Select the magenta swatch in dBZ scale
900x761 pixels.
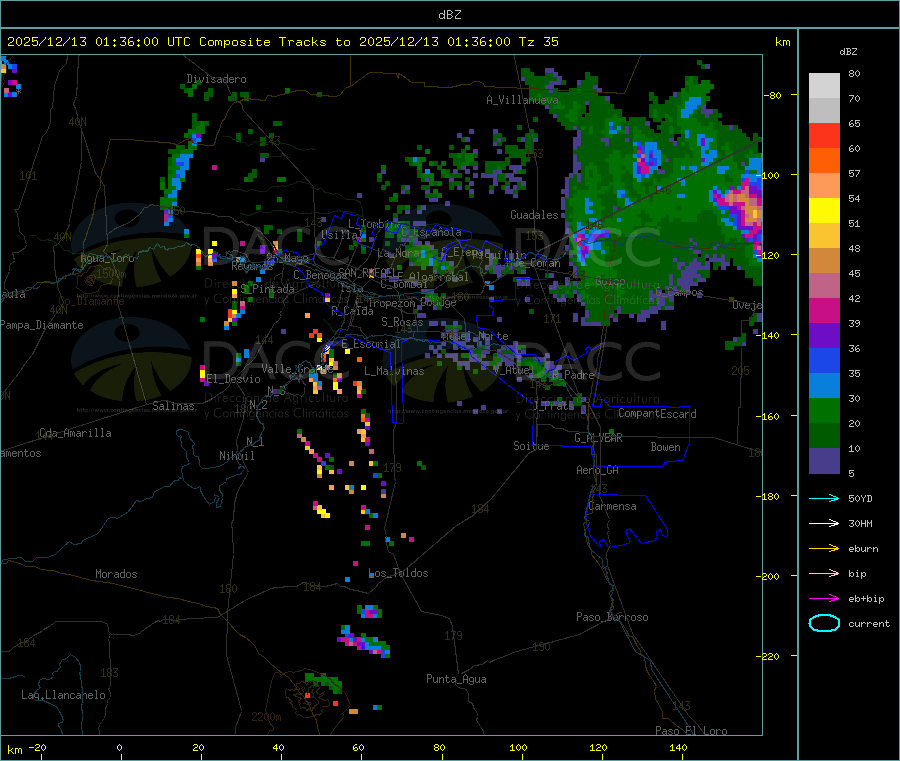coord(824,310)
